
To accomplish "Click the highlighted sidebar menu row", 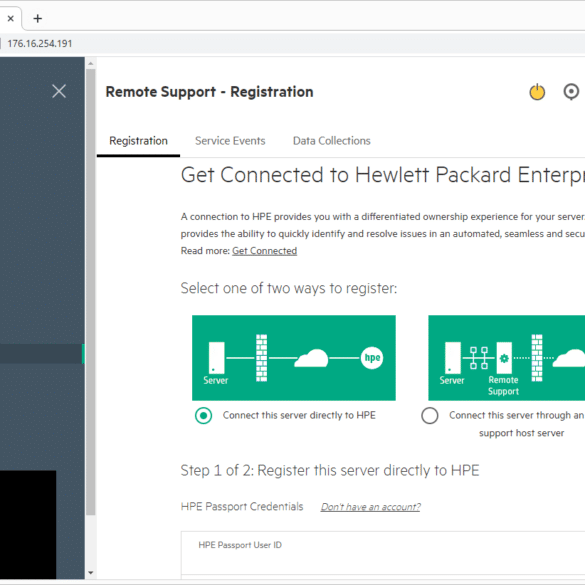I will [42, 353].
